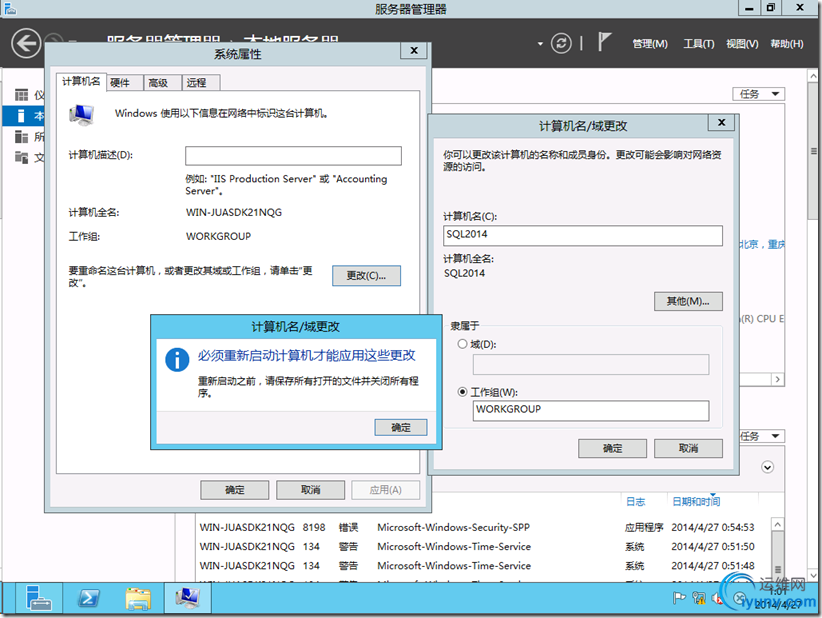Click the empty domain name field
The image size is (822, 618).
(x=591, y=364)
